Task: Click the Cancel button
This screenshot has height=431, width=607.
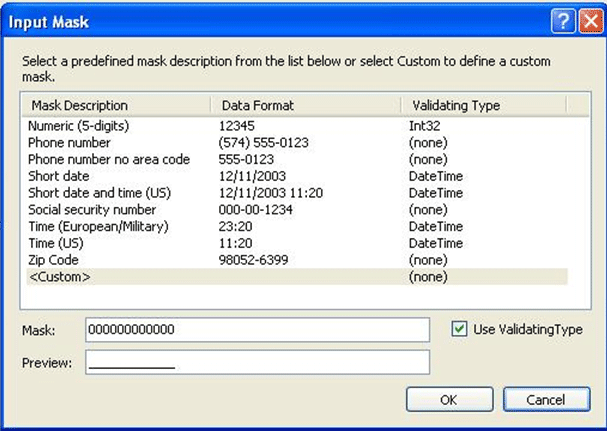Action: (x=547, y=399)
